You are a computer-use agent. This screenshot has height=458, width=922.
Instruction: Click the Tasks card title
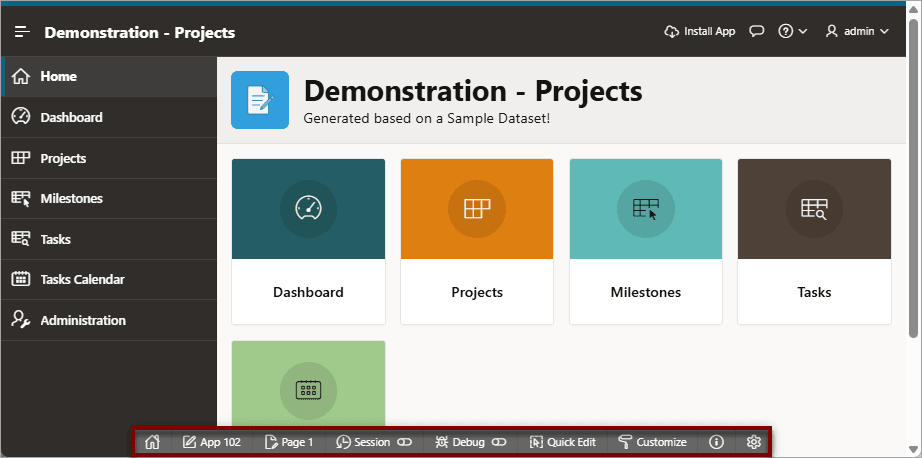(814, 292)
